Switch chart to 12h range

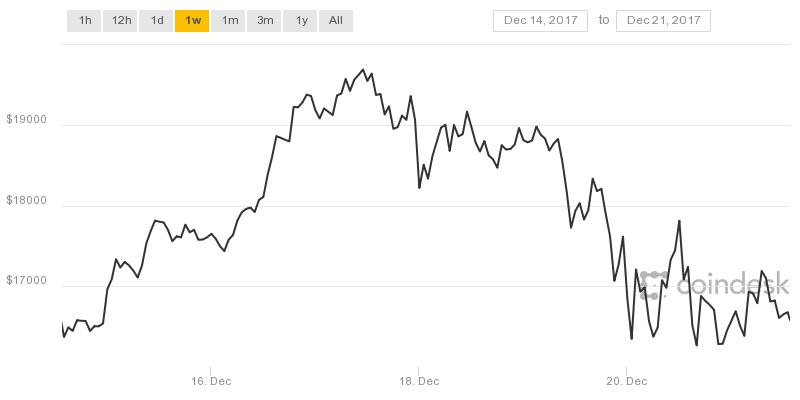(x=121, y=20)
